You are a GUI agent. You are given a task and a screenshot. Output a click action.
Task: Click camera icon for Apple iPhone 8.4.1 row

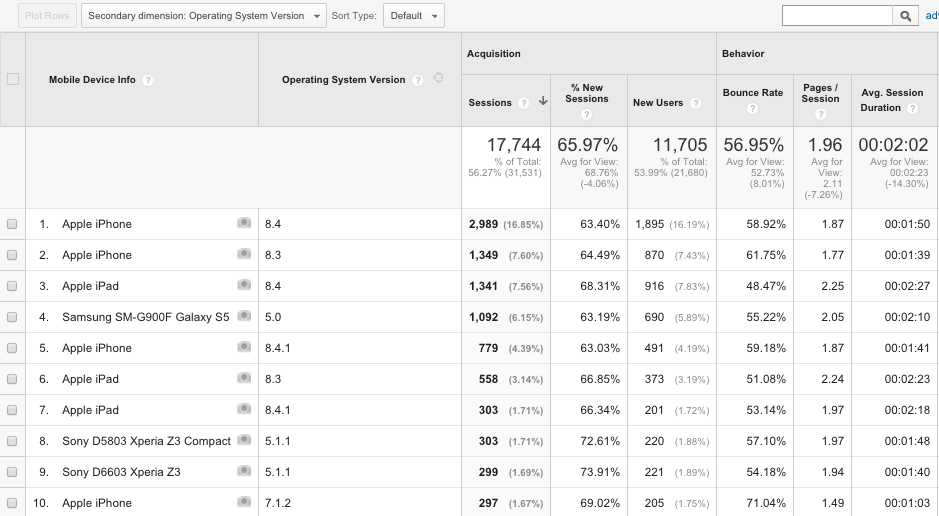click(x=244, y=347)
